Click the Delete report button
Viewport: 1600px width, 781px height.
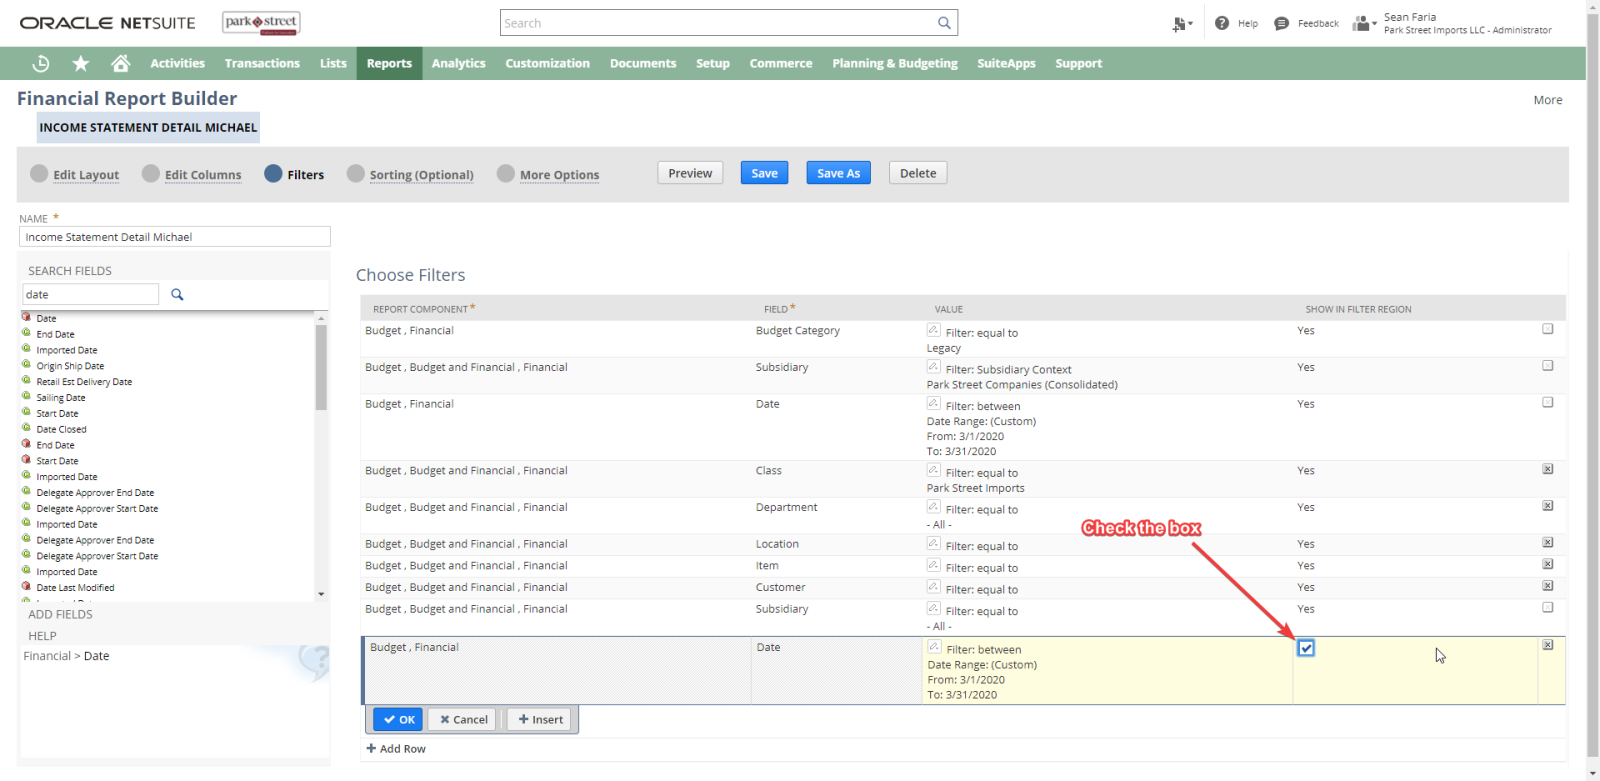pyautogui.click(x=918, y=173)
